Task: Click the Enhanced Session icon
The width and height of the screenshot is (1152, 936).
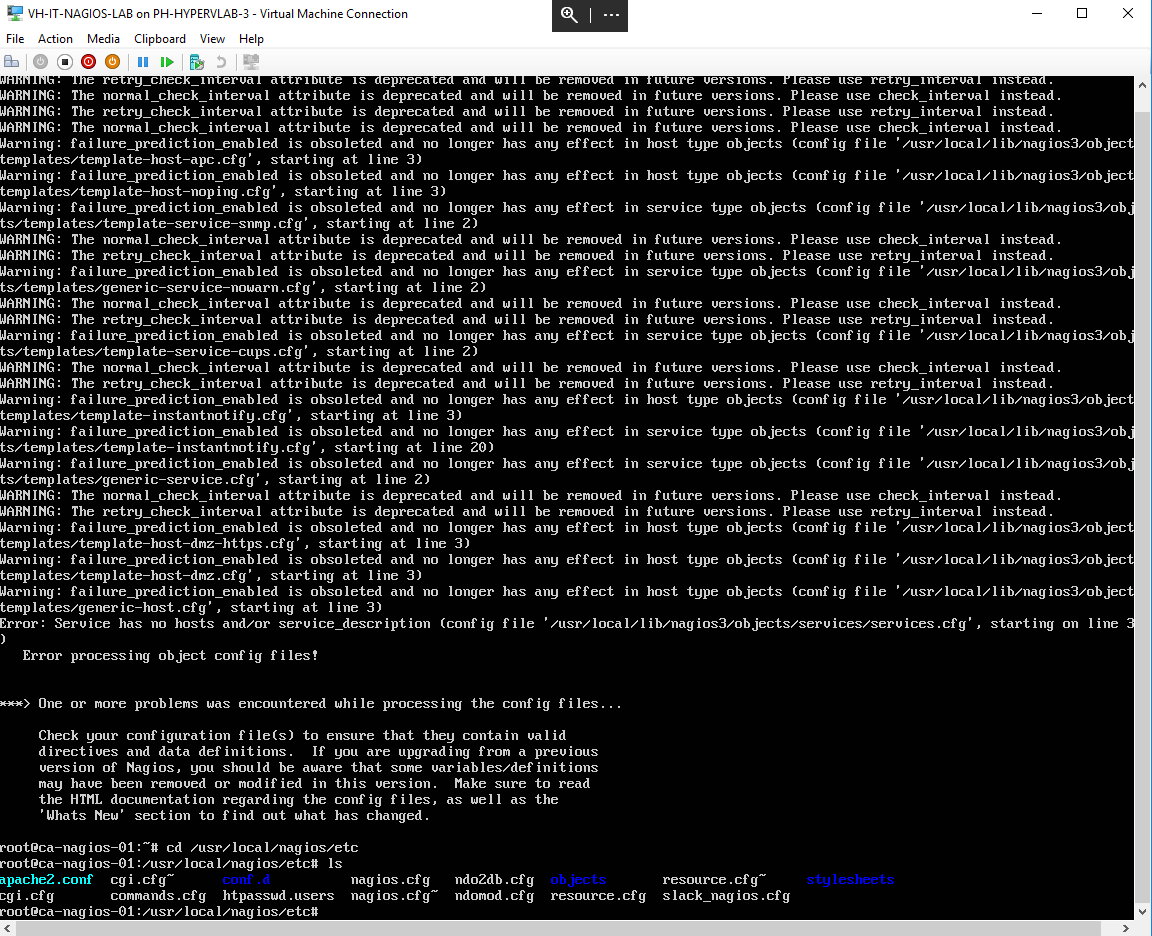Action: [x=250, y=62]
